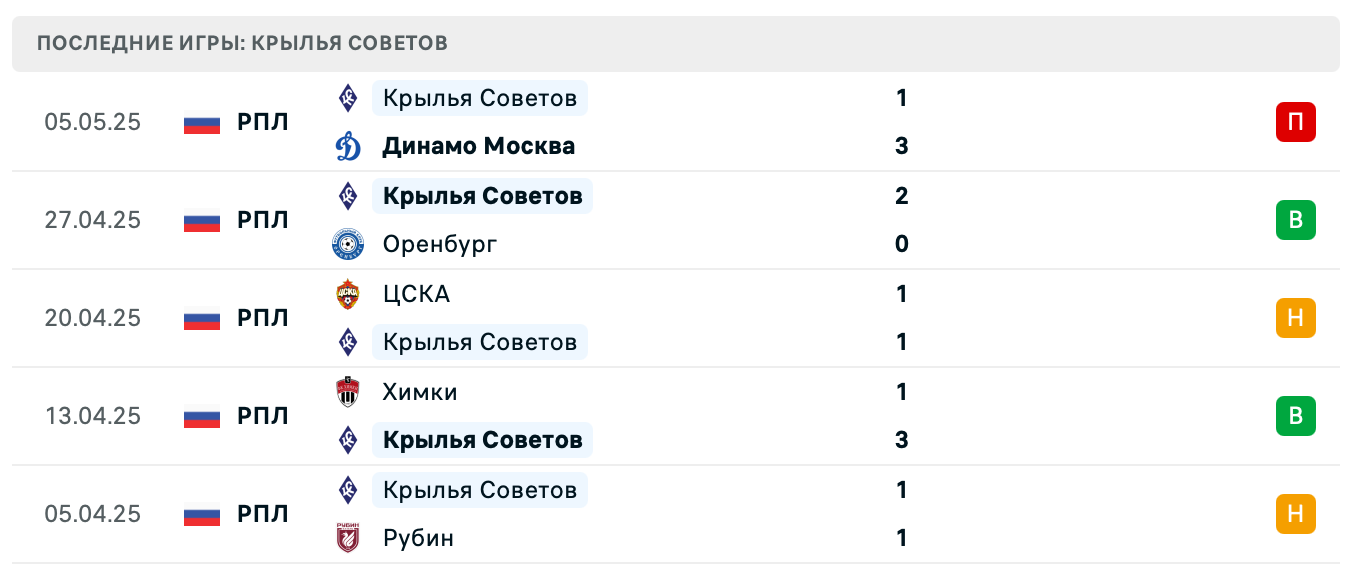Click the Russian flag beside the 20.04.25 game
This screenshot has width=1352, height=578.
[201, 318]
